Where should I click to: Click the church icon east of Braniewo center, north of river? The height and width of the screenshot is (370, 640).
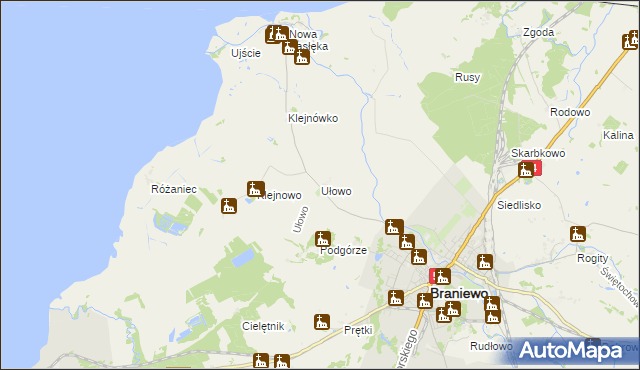coord(484,262)
